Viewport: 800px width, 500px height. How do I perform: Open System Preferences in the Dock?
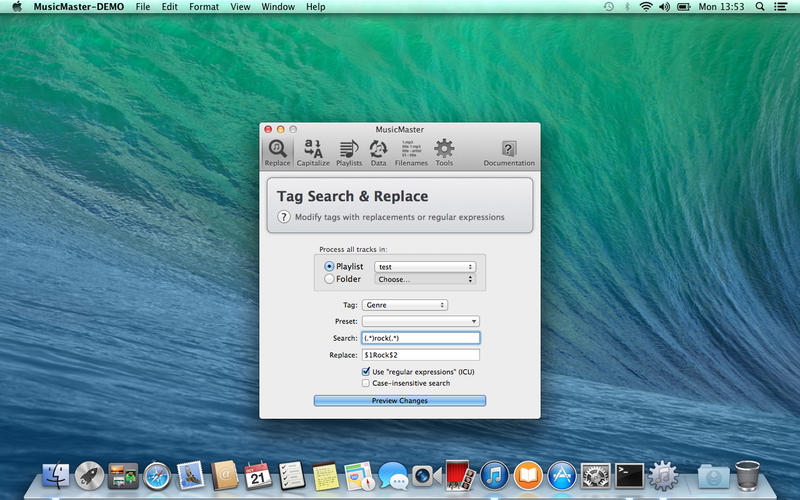[595, 476]
